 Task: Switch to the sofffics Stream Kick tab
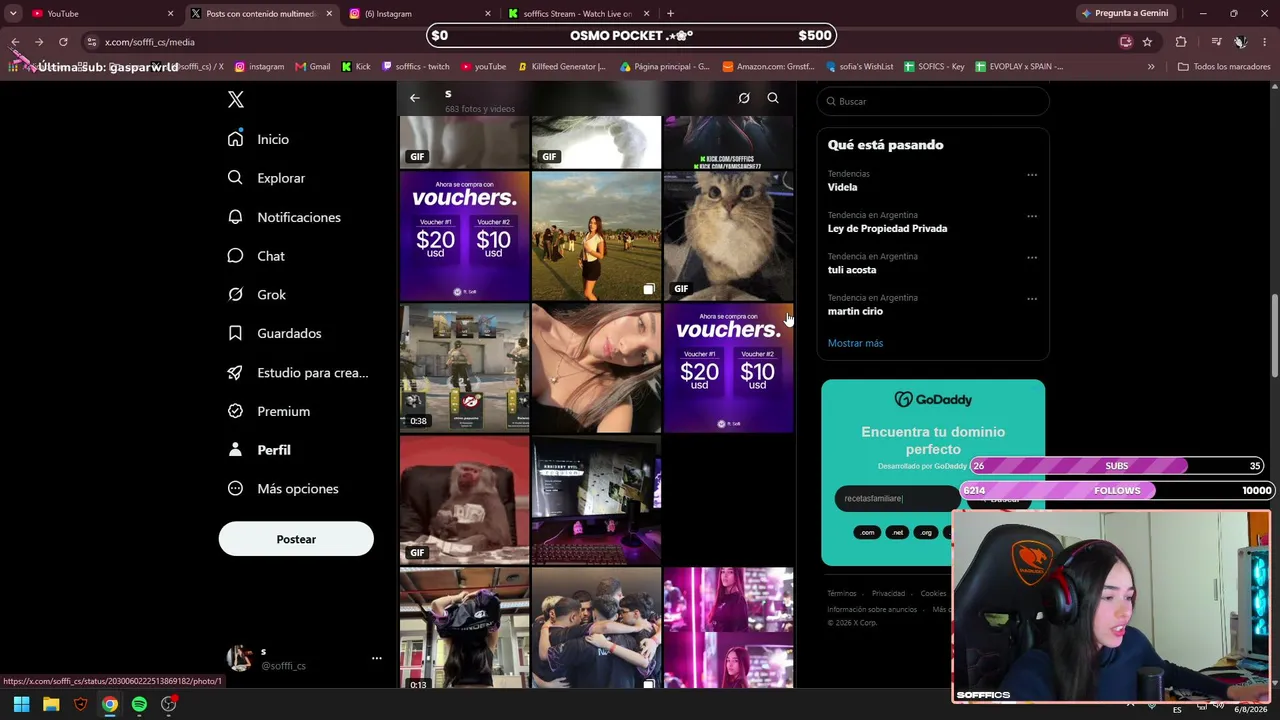[578, 14]
